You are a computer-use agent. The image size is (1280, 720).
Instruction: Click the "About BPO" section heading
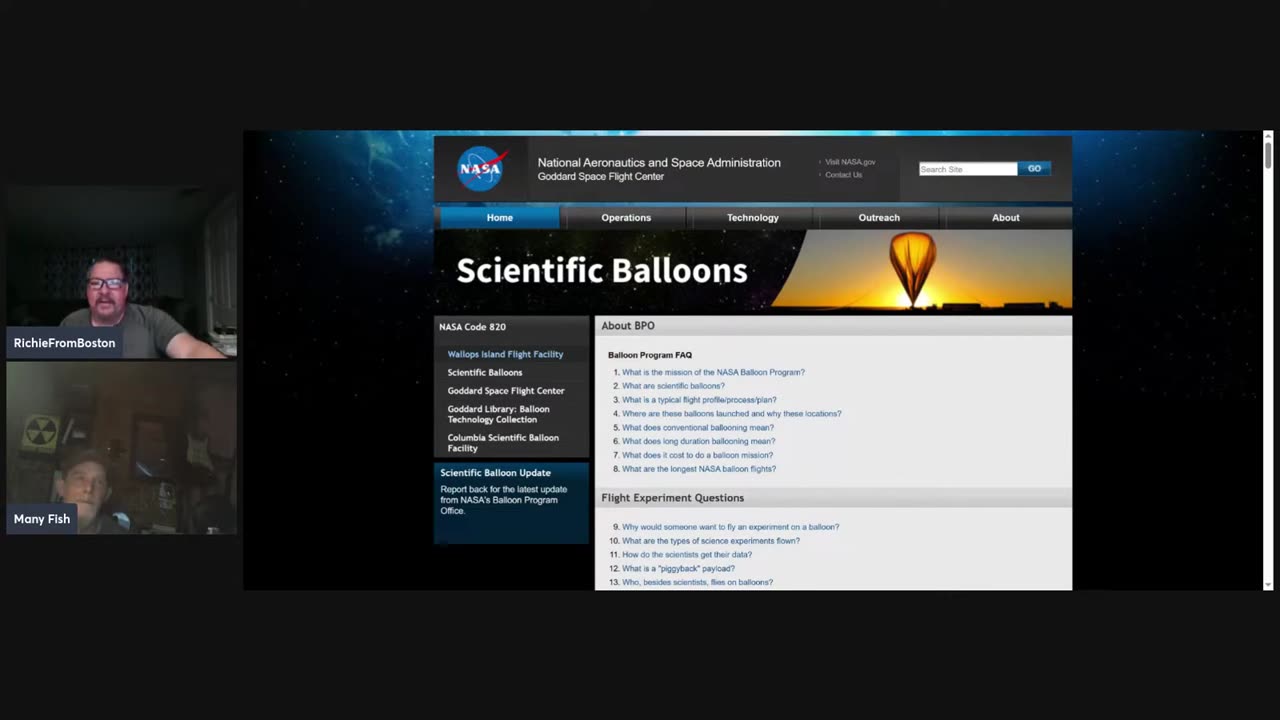tap(628, 326)
